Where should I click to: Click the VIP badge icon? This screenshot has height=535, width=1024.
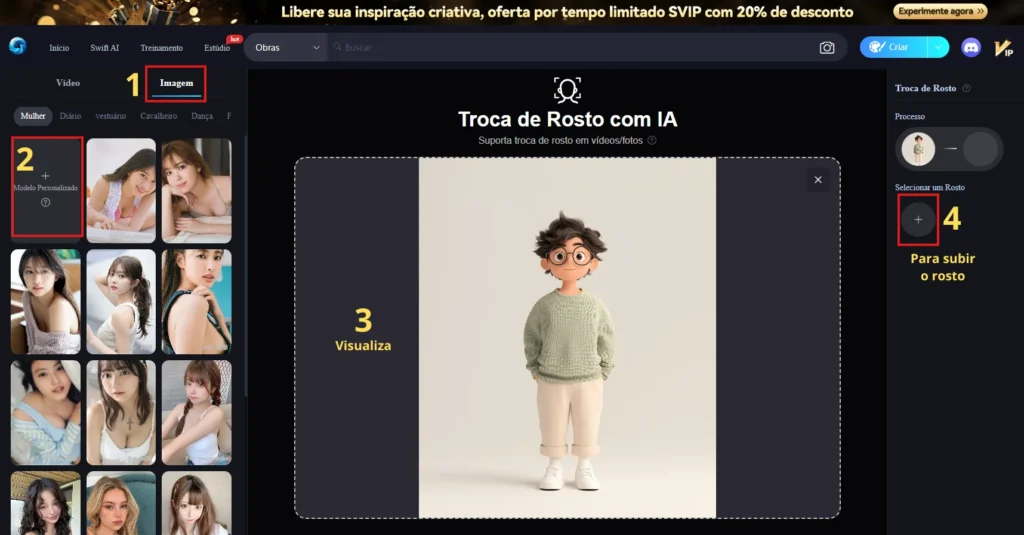(x=1003, y=48)
